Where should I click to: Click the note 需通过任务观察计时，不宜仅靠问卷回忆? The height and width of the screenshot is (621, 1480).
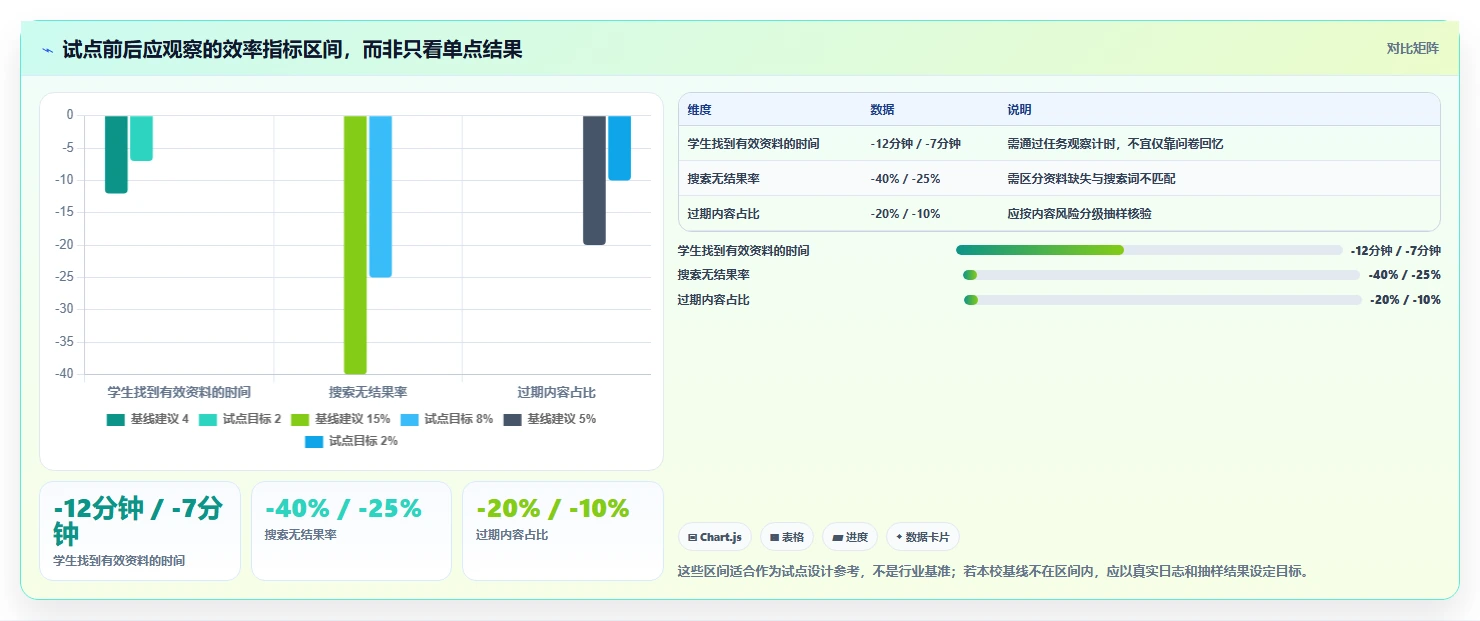tap(1115, 144)
